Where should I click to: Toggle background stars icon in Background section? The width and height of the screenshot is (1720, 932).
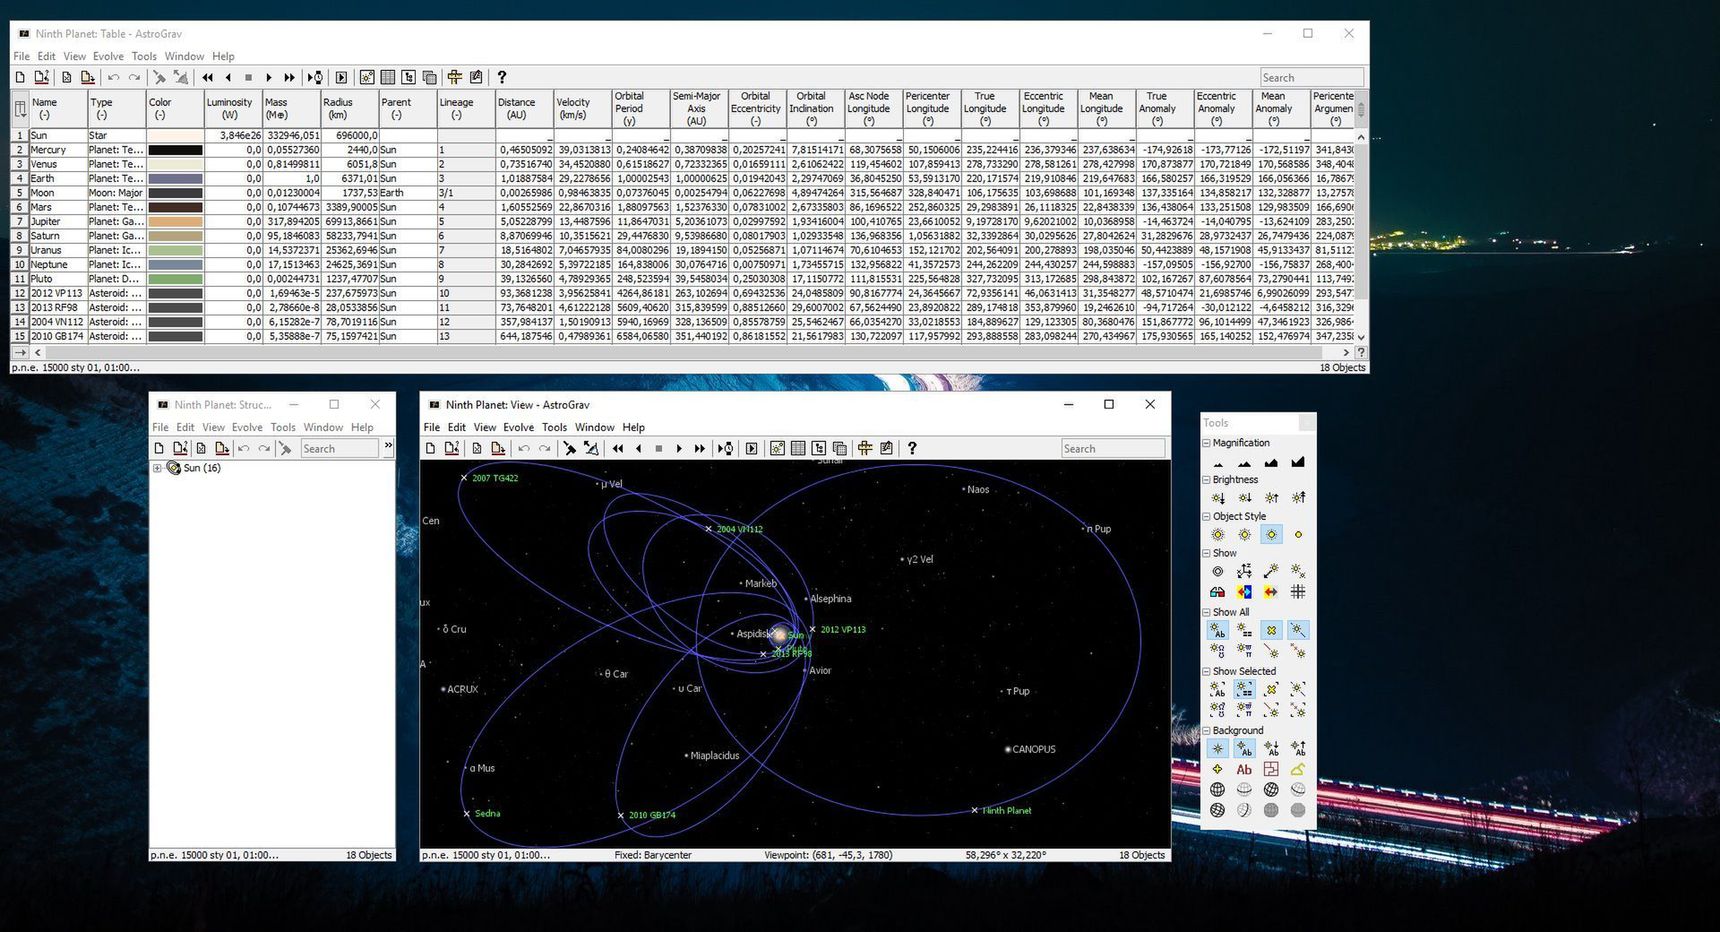coord(1218,749)
